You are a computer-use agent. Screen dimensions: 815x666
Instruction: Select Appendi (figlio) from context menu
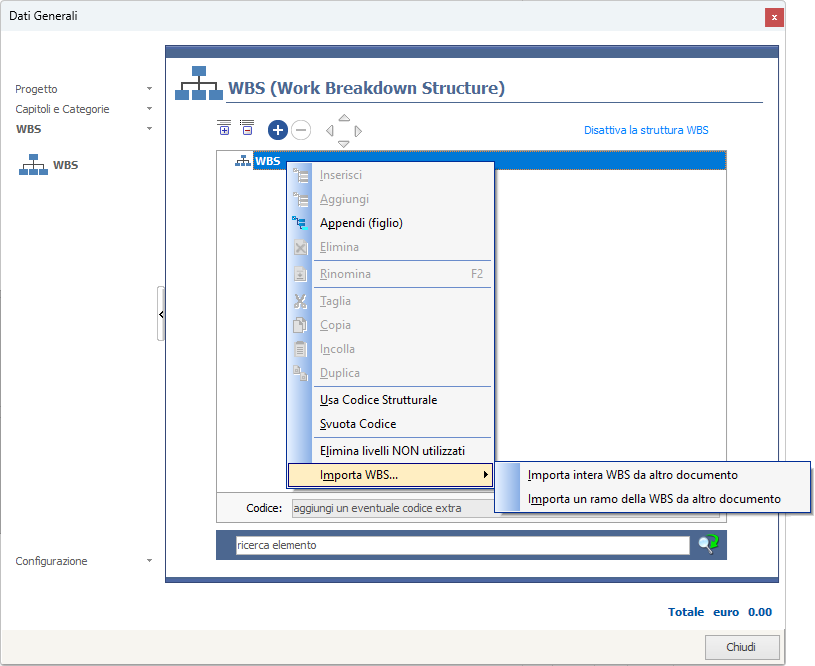click(361, 223)
